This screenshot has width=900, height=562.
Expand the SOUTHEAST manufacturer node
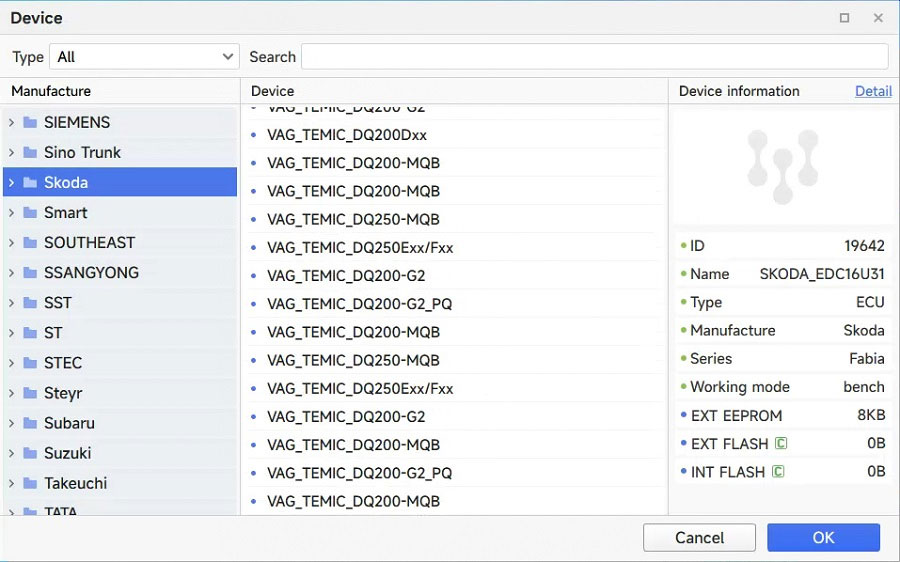[11, 243]
